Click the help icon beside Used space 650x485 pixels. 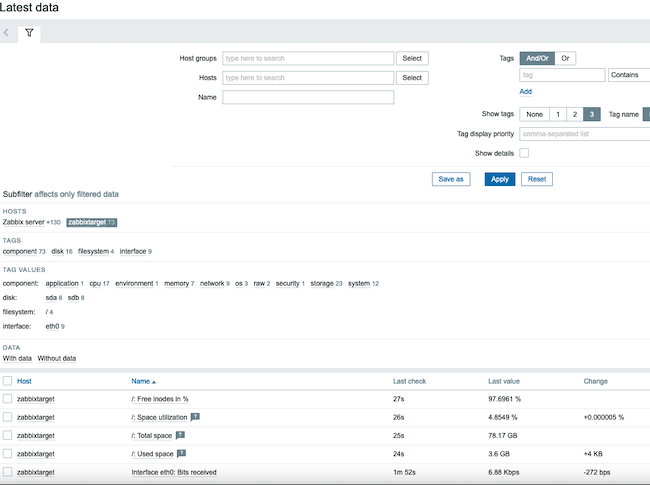180,453
